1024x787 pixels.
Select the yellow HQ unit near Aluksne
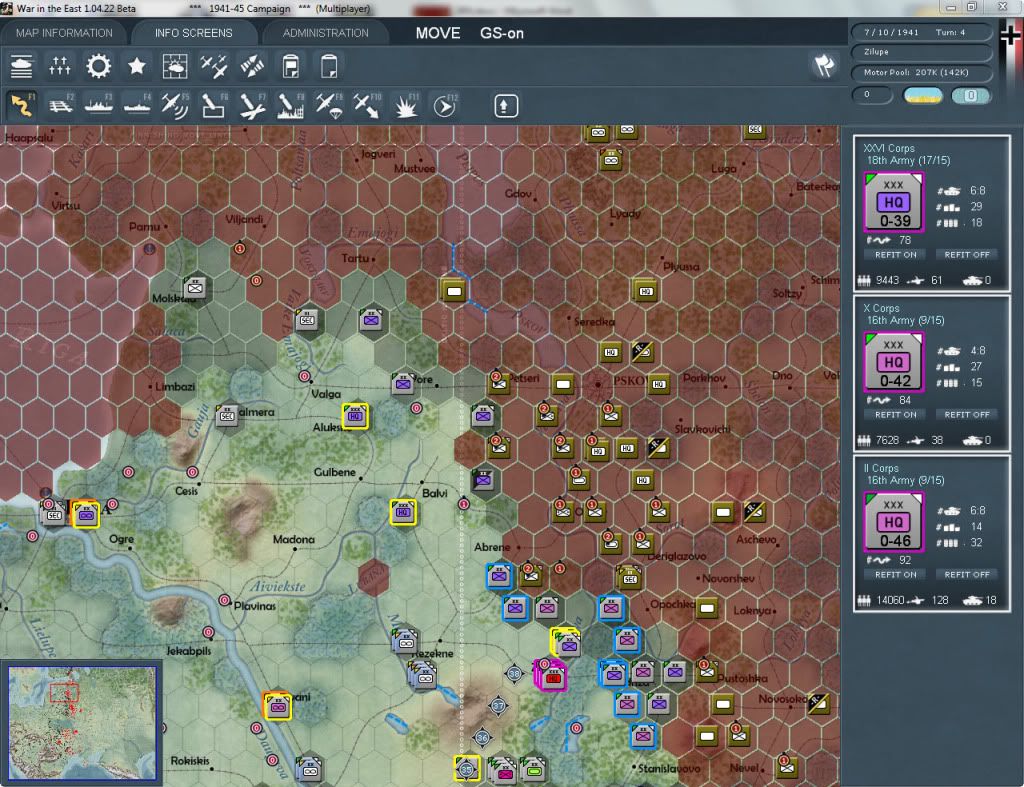point(355,416)
